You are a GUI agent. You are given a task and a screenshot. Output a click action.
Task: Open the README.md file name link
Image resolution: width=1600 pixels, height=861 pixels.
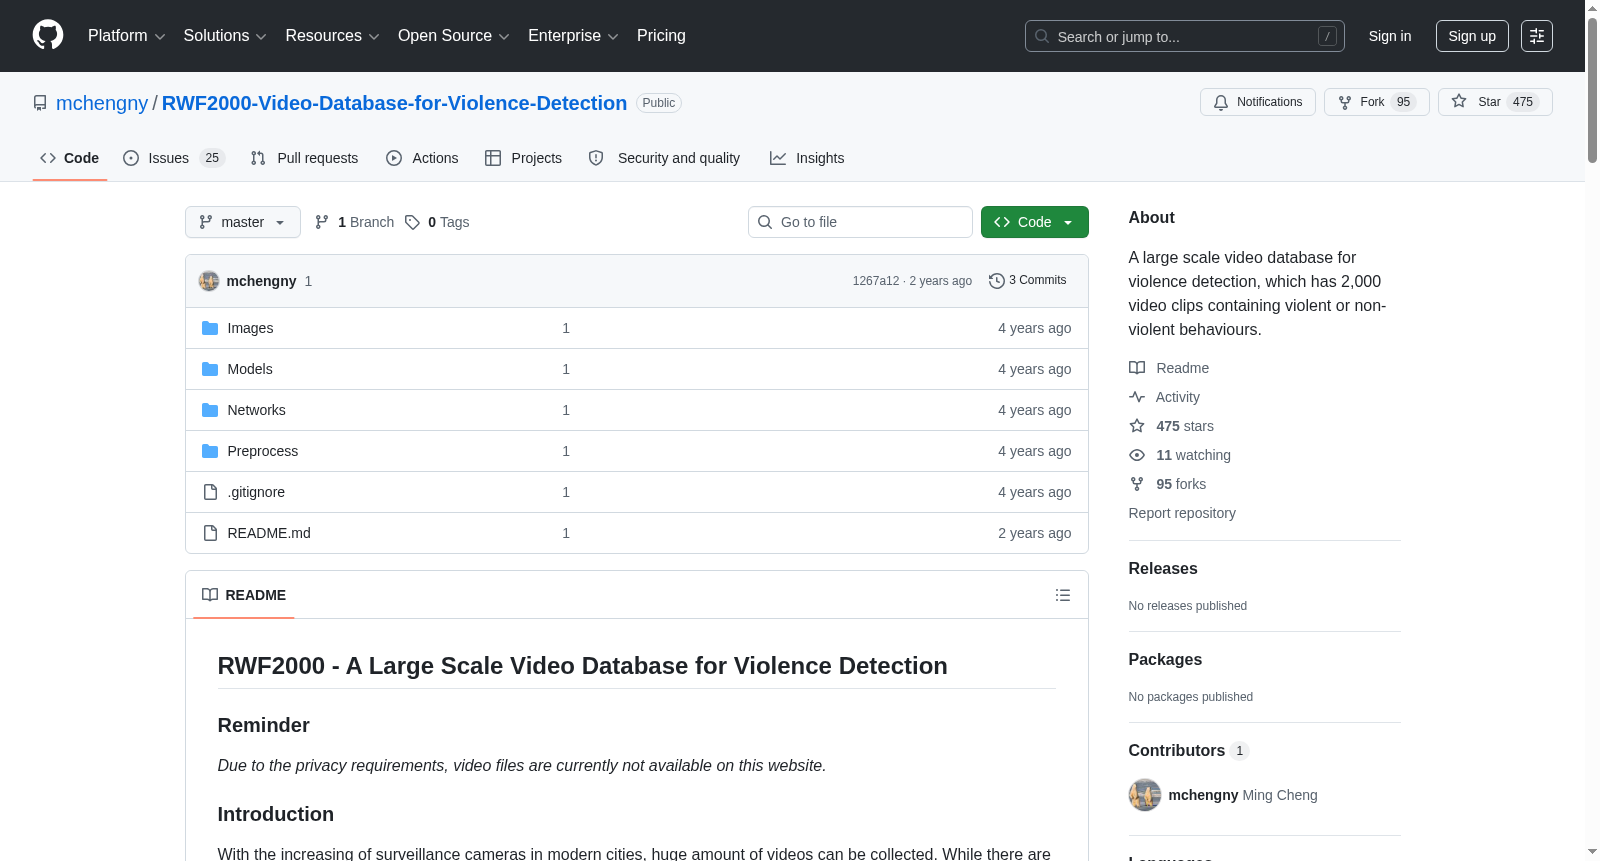[x=269, y=533]
